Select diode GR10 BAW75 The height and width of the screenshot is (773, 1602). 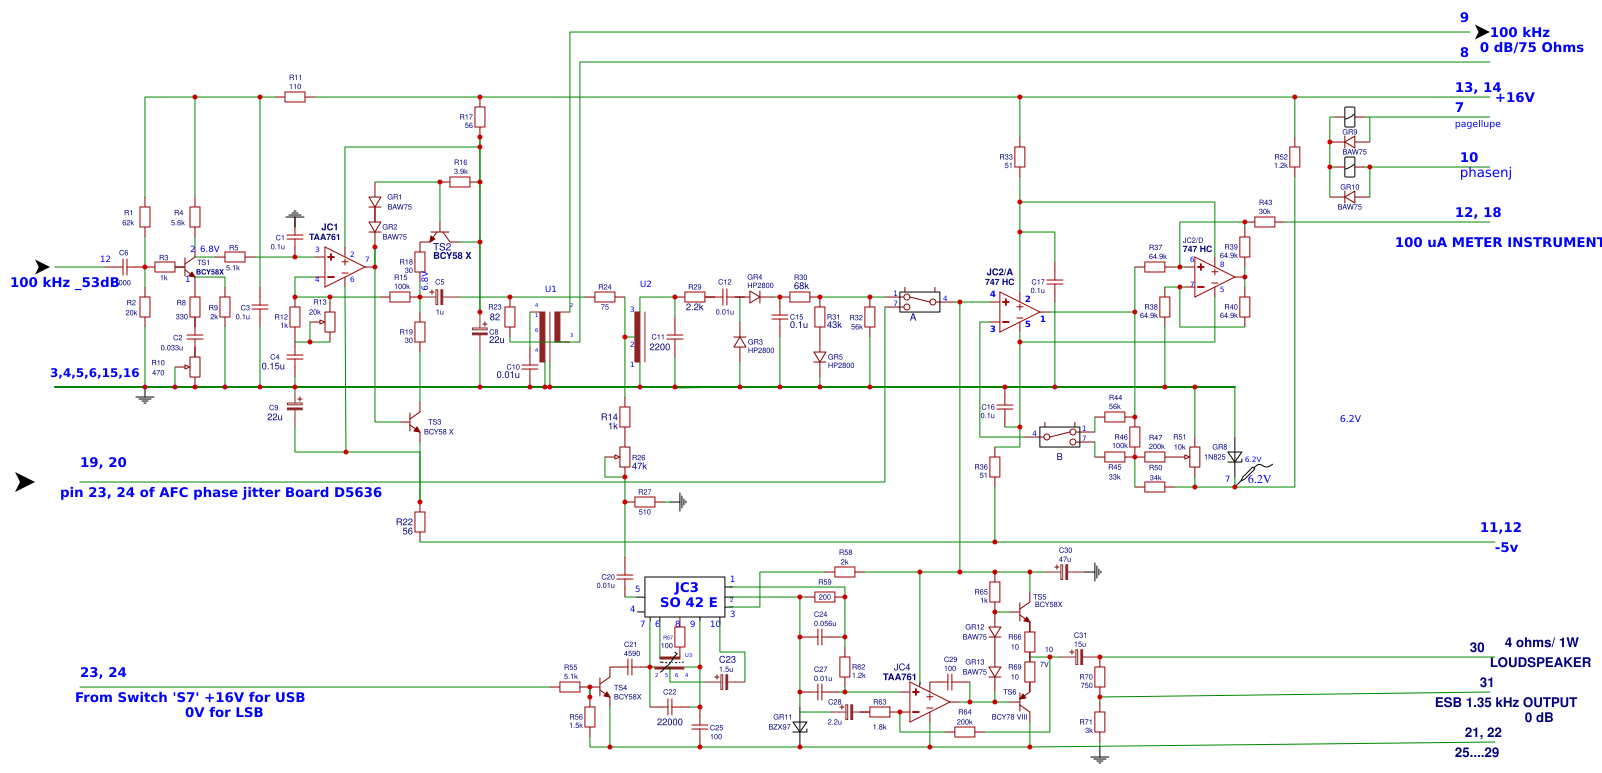click(x=1349, y=197)
